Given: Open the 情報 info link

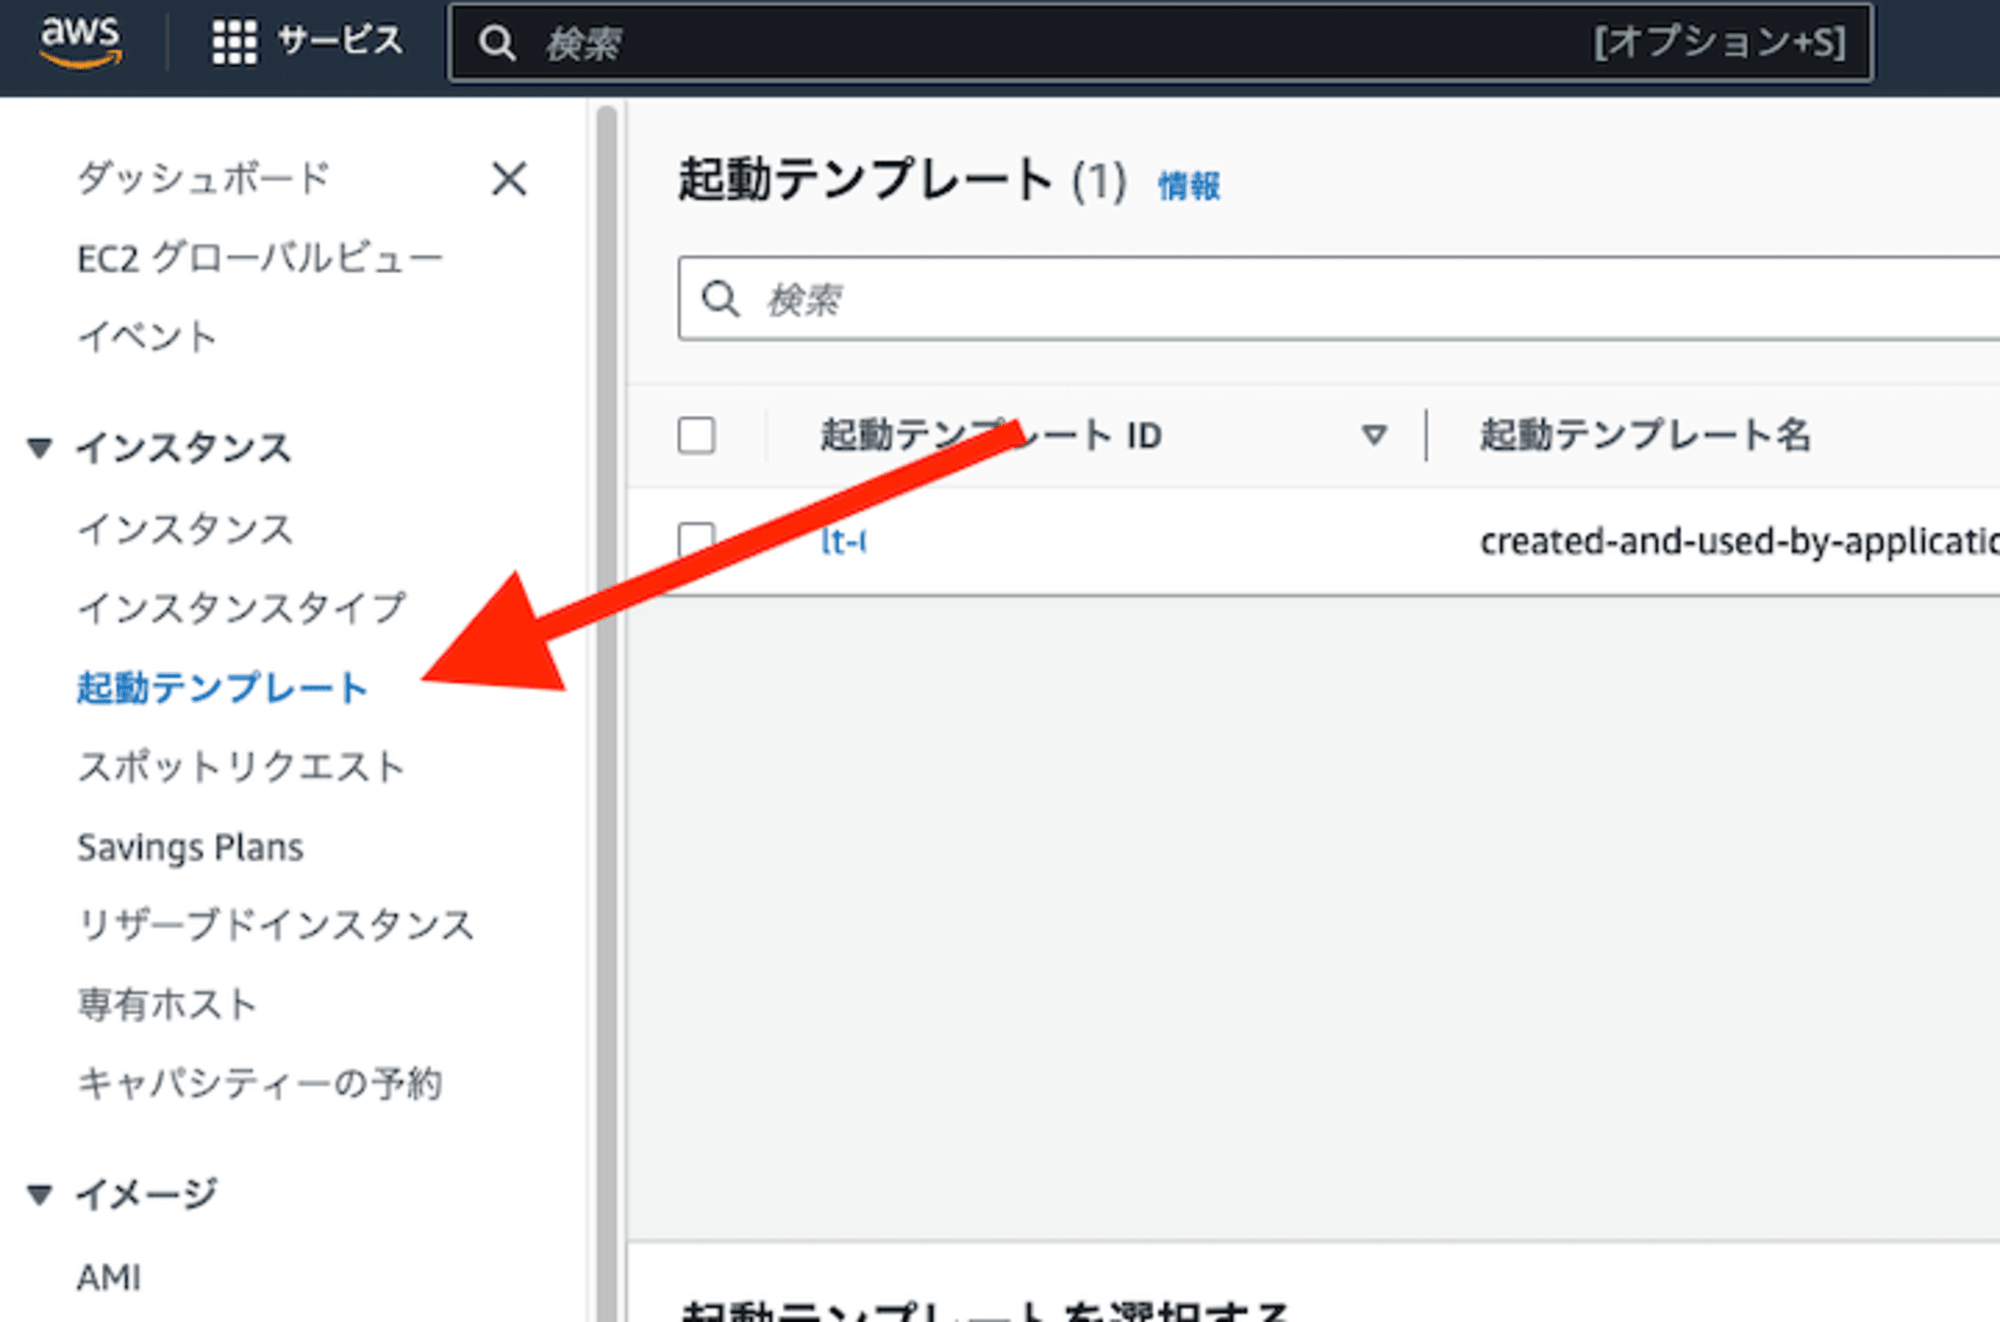Looking at the screenshot, I should coord(1189,186).
